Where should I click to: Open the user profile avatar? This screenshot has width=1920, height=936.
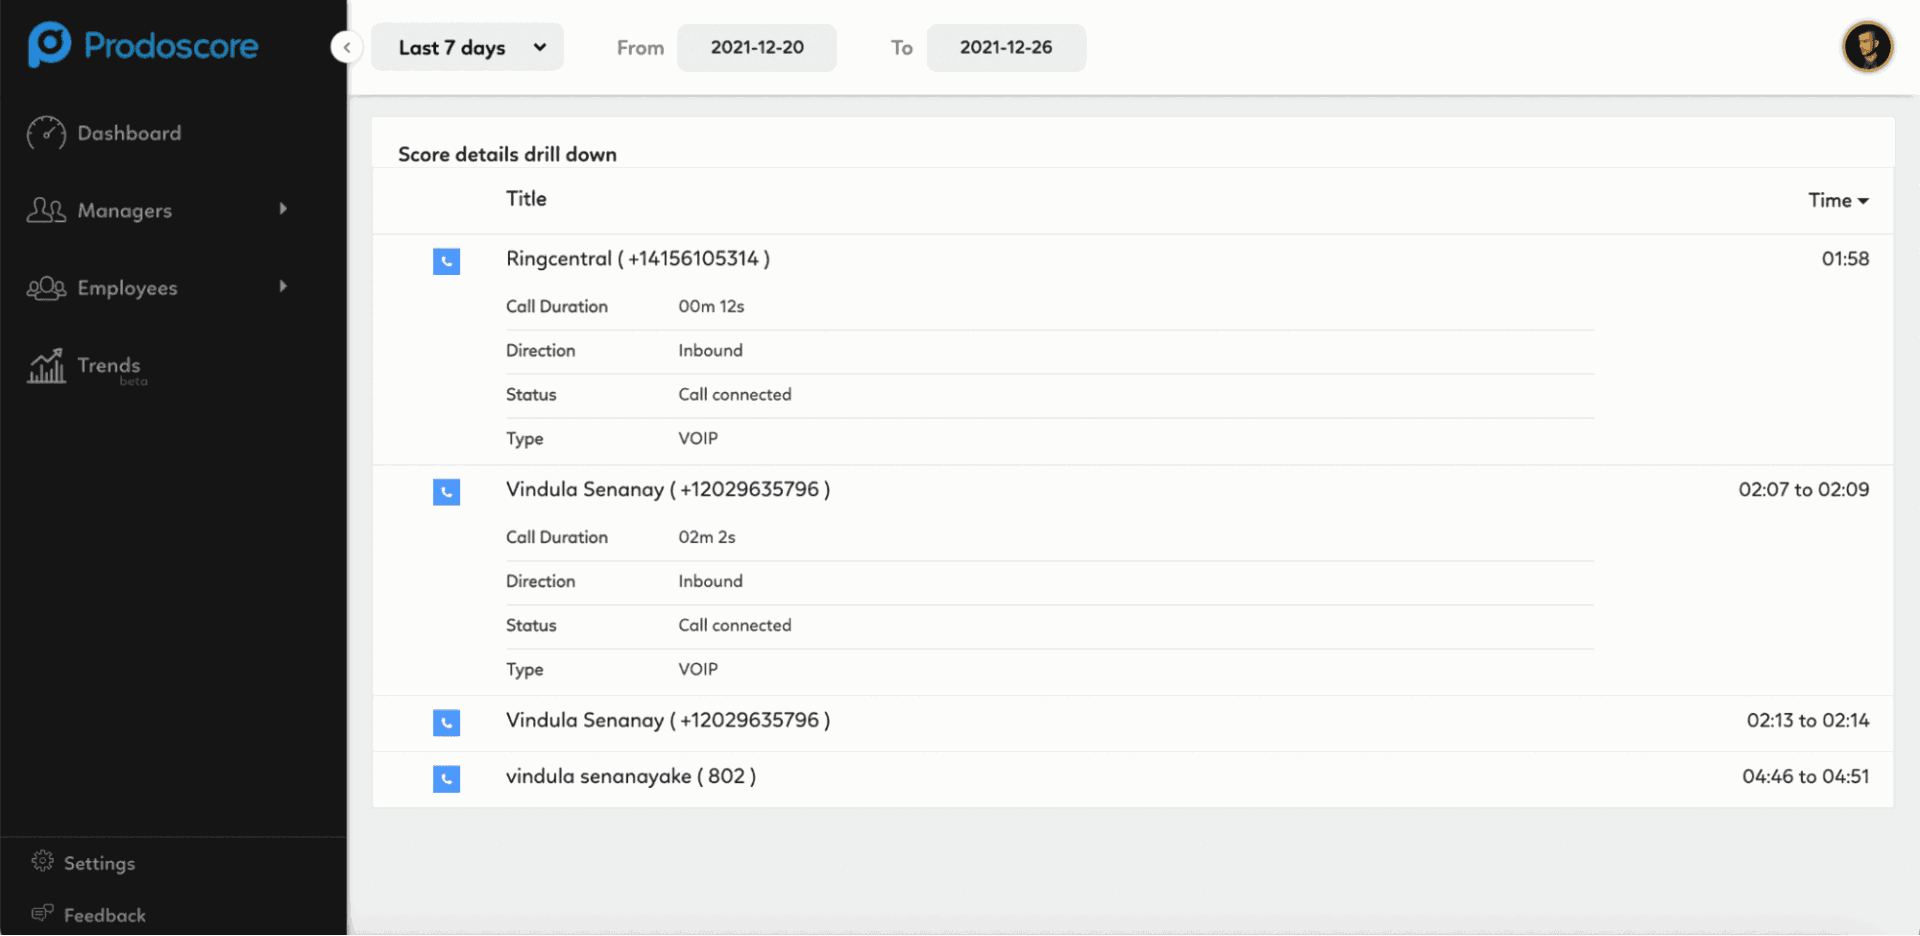click(x=1866, y=47)
